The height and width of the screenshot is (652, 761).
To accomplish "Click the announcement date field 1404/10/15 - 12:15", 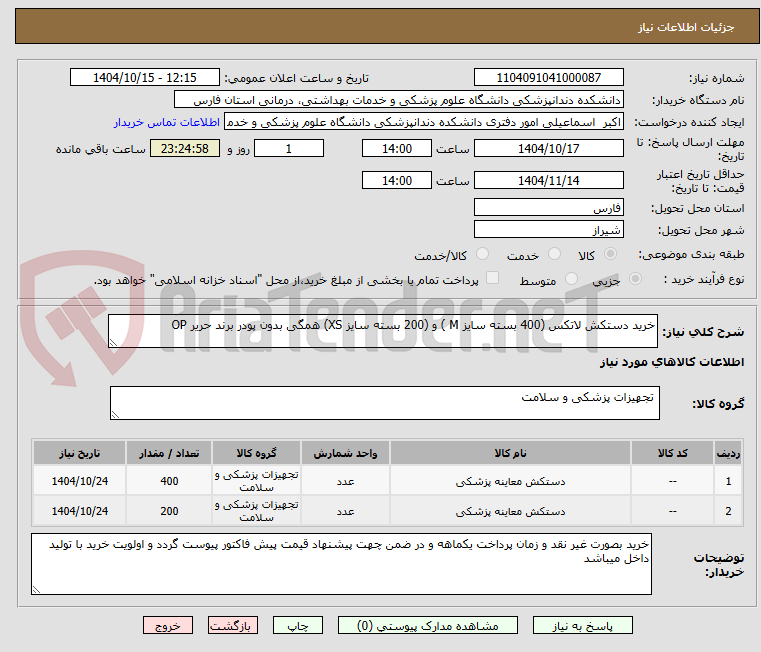I will coord(145,78).
